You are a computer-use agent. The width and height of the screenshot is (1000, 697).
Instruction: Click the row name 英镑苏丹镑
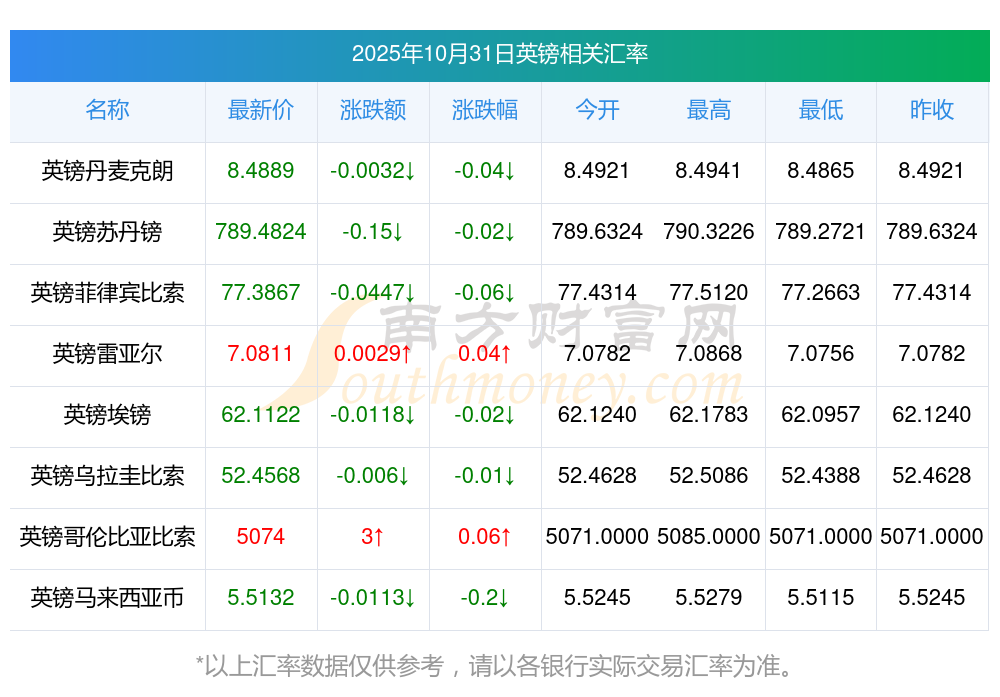pyautogui.click(x=107, y=231)
